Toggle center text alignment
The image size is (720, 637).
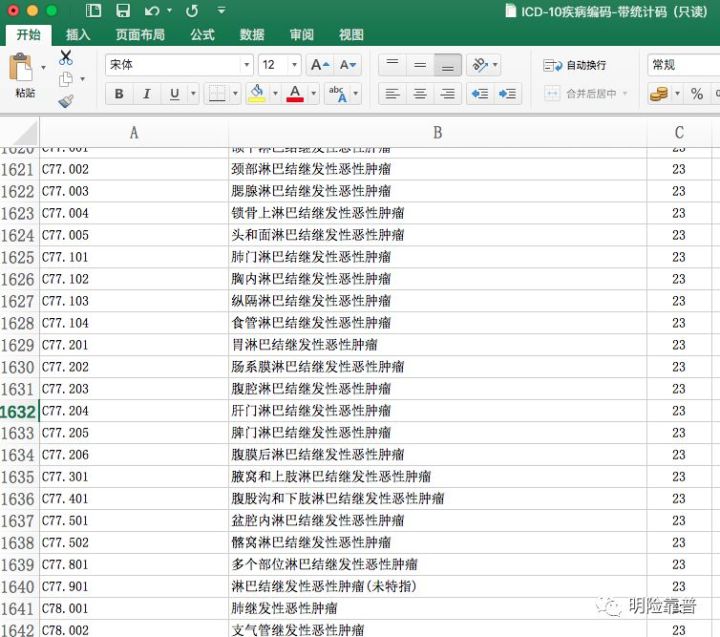(x=420, y=94)
